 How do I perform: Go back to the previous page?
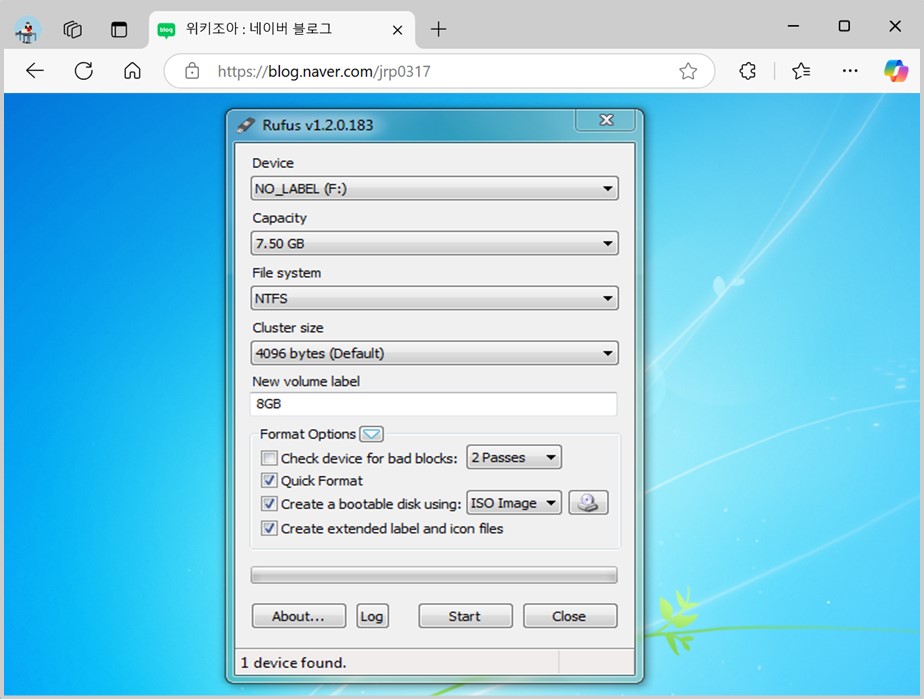point(35,71)
